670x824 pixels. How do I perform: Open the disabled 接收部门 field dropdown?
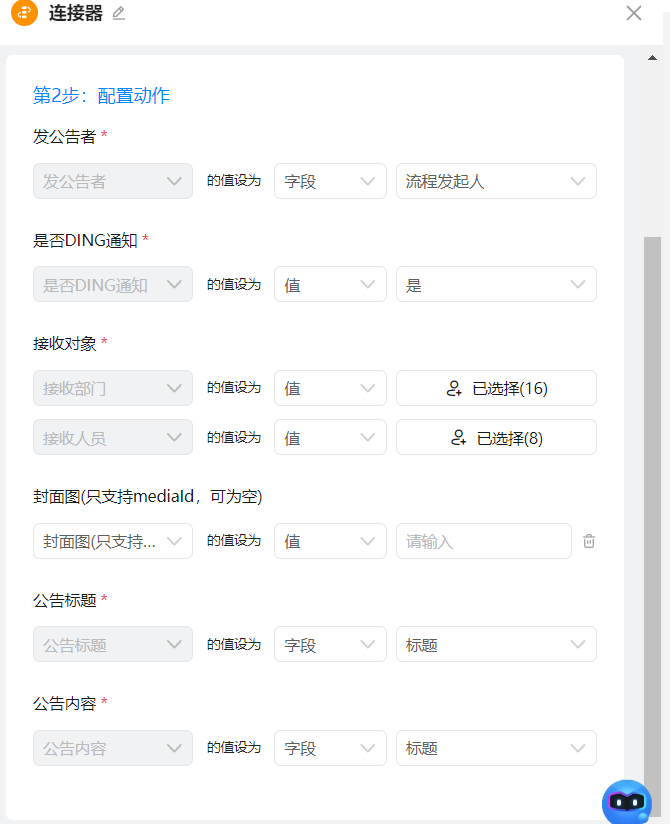click(113, 388)
